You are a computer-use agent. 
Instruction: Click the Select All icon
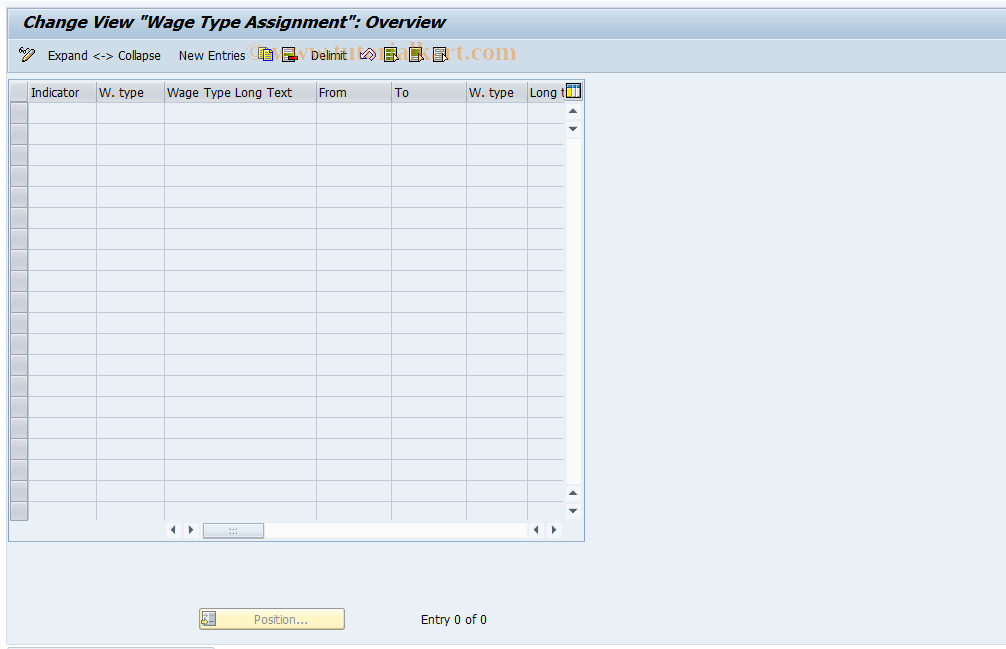coord(391,55)
